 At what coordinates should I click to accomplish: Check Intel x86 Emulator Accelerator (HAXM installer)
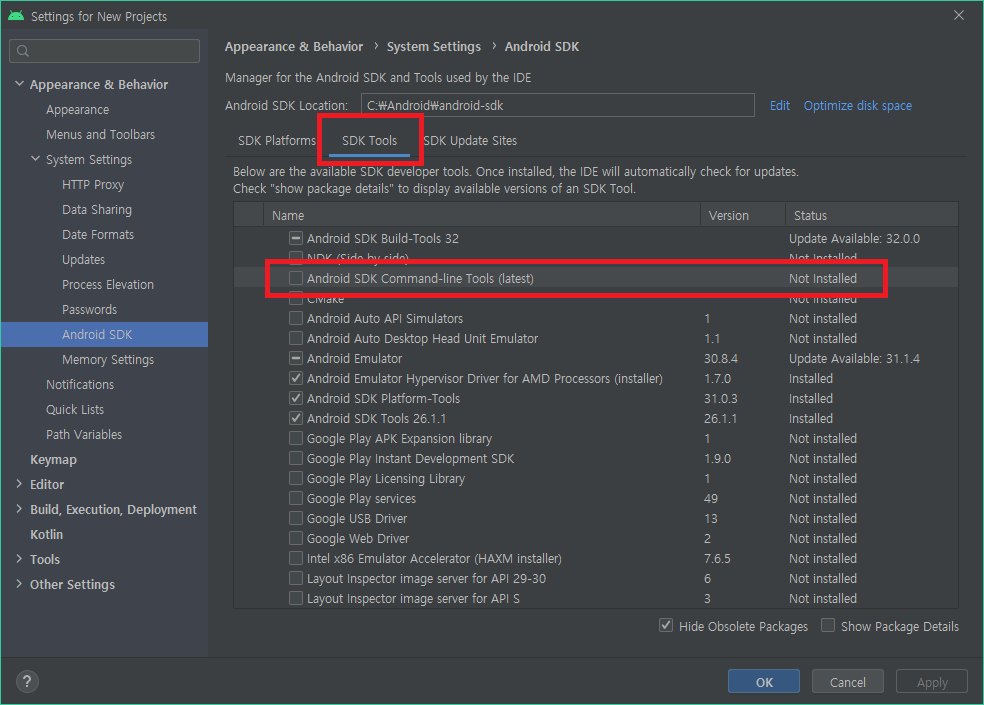296,558
